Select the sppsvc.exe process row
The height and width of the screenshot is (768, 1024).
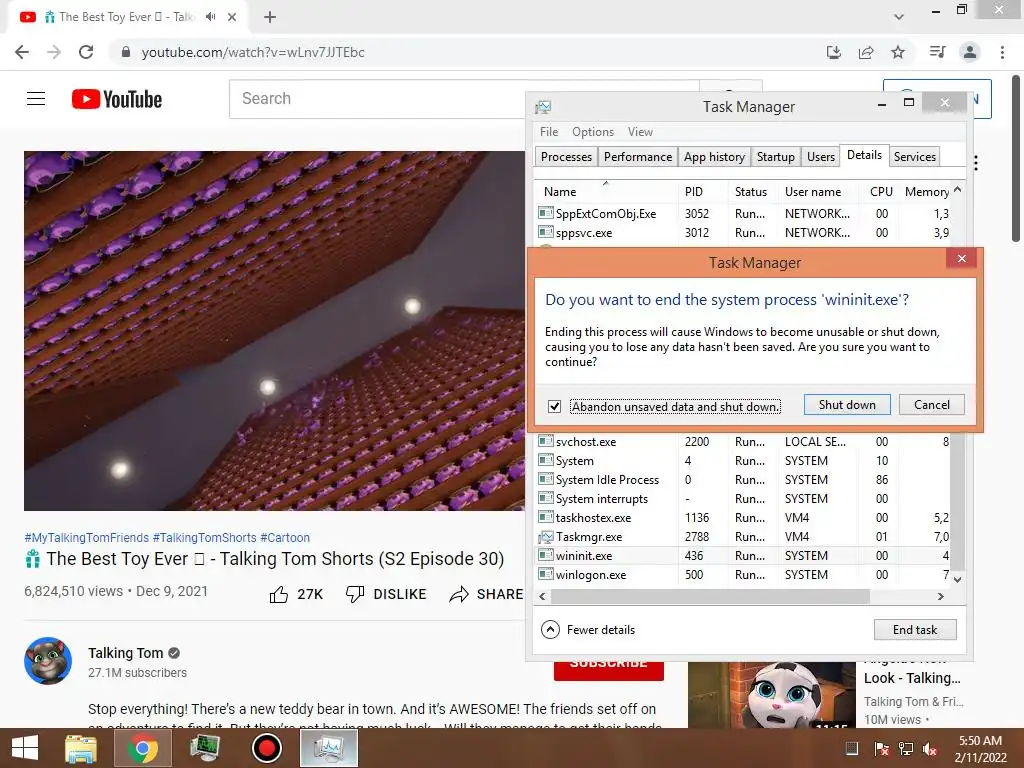pyautogui.click(x=743, y=232)
